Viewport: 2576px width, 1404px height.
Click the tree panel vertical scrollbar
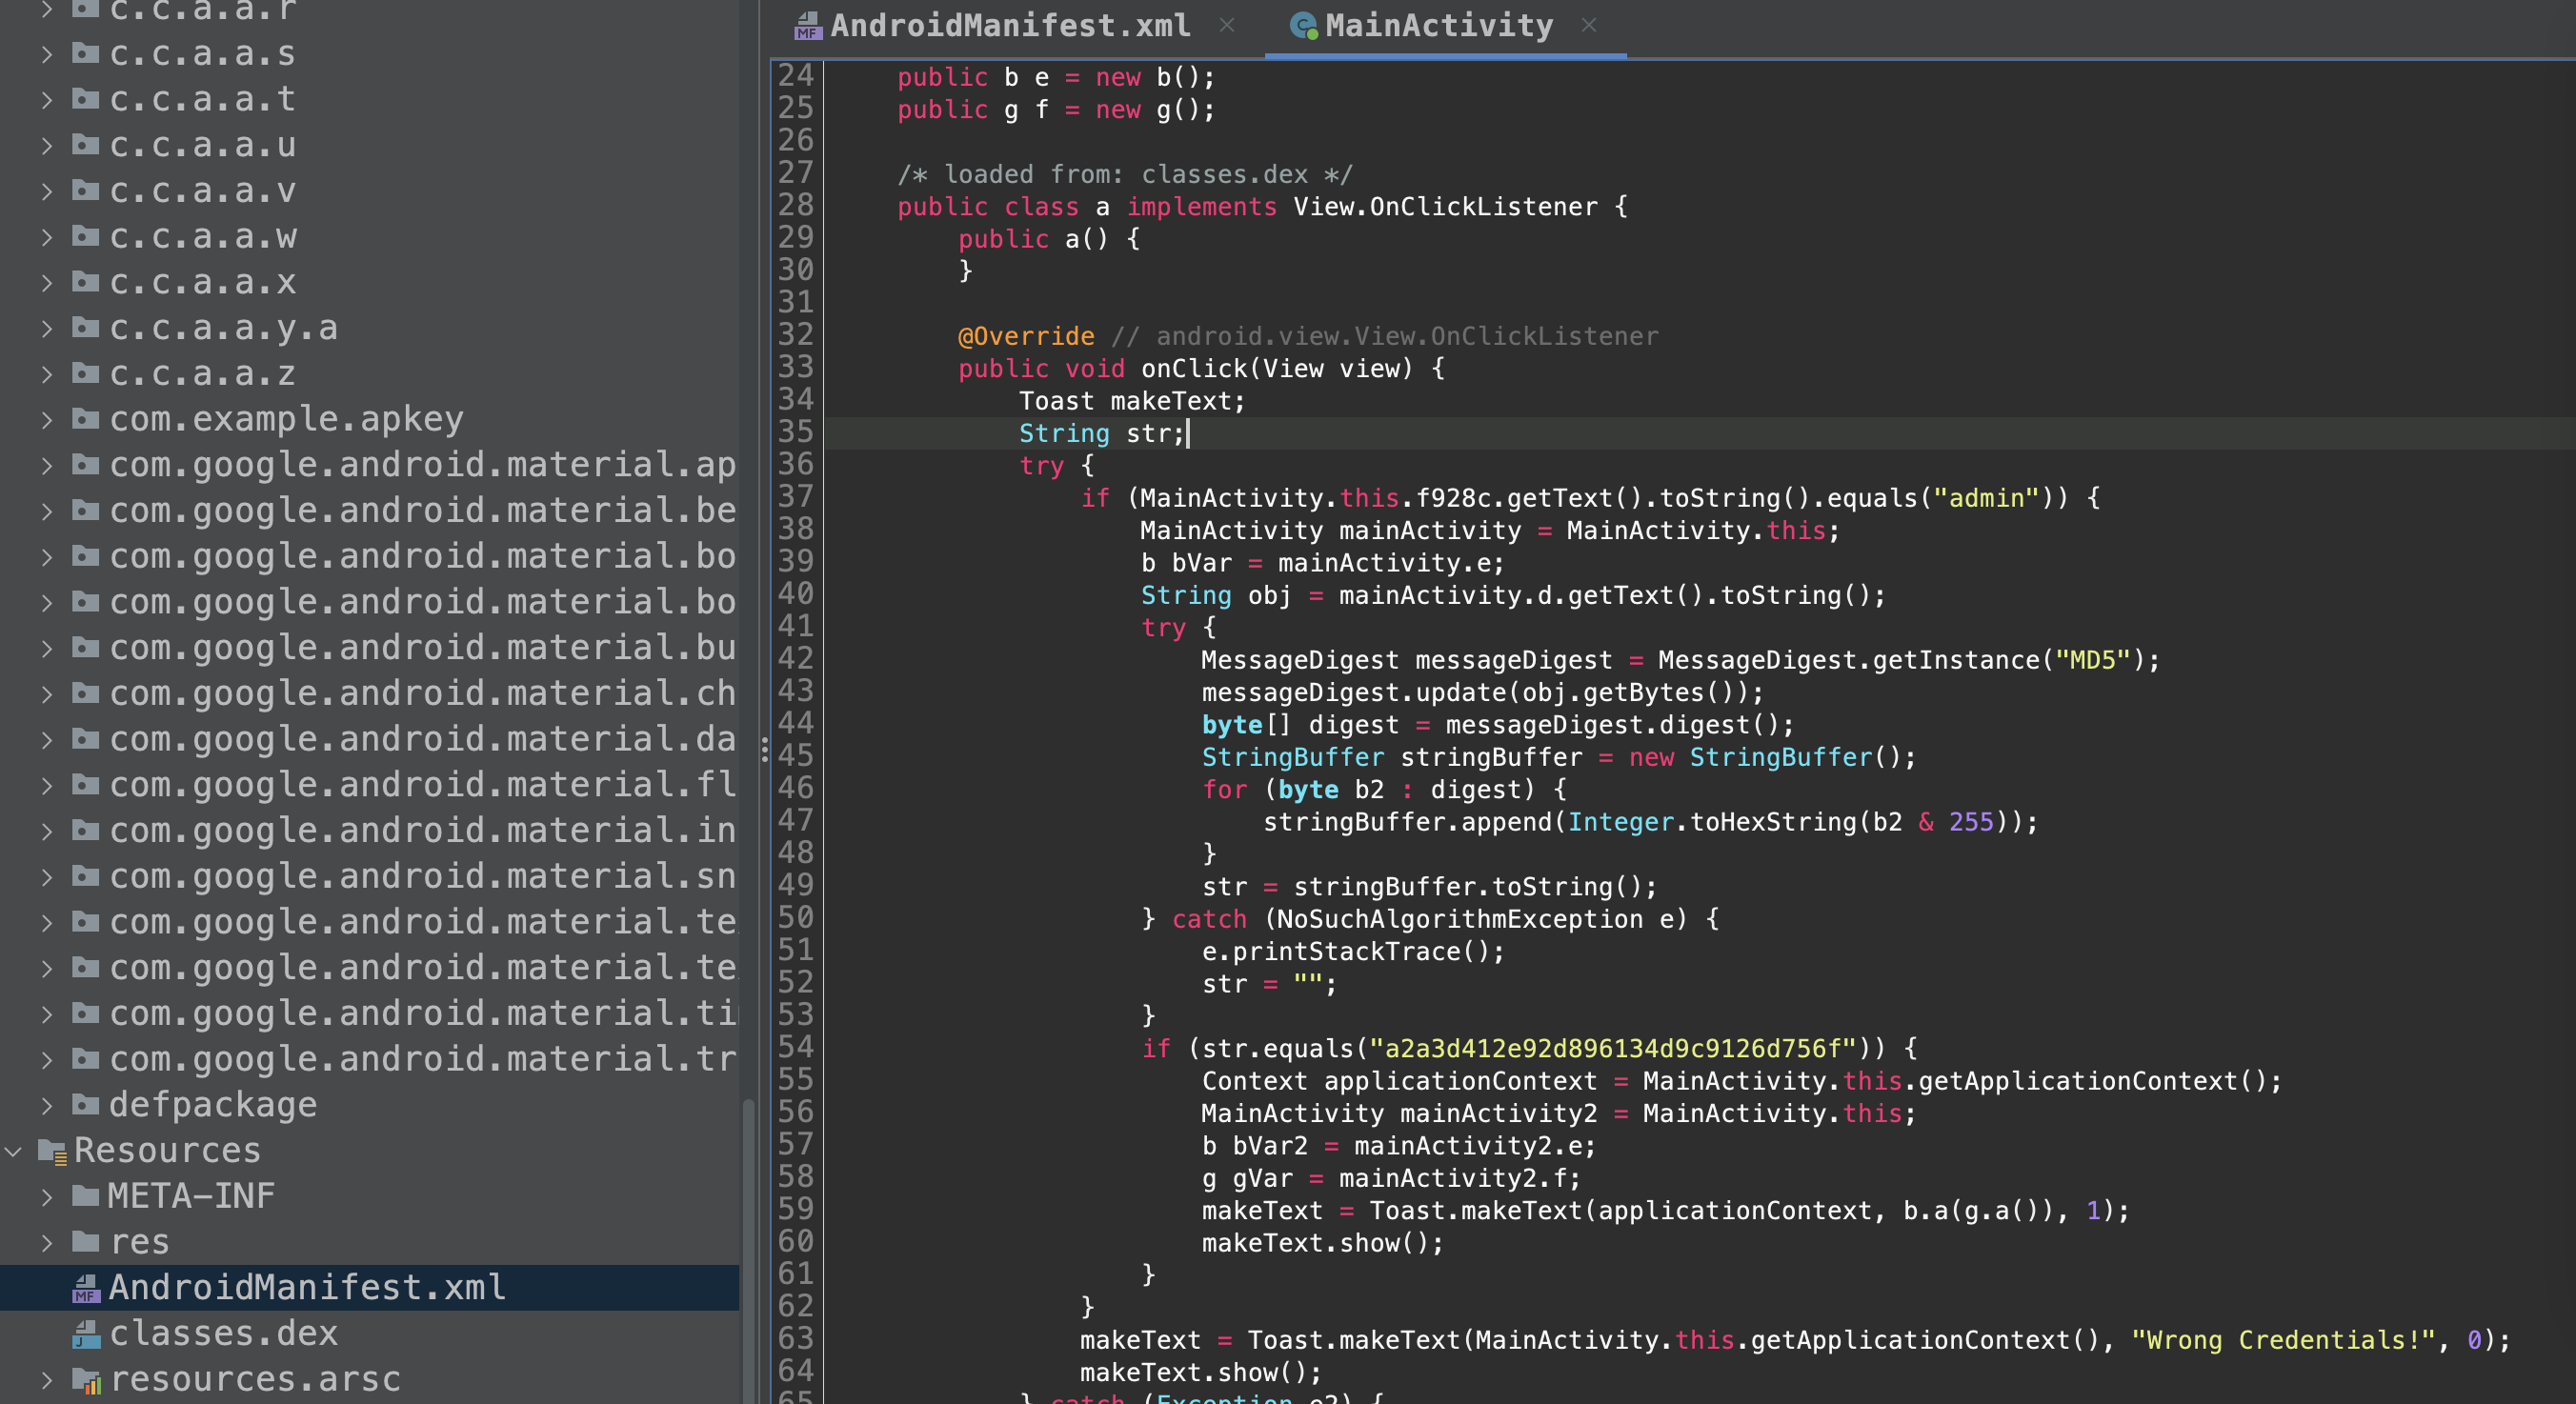(x=748, y=1250)
